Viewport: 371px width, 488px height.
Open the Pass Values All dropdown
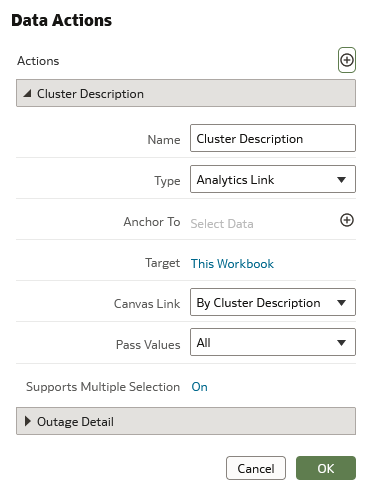click(273, 342)
